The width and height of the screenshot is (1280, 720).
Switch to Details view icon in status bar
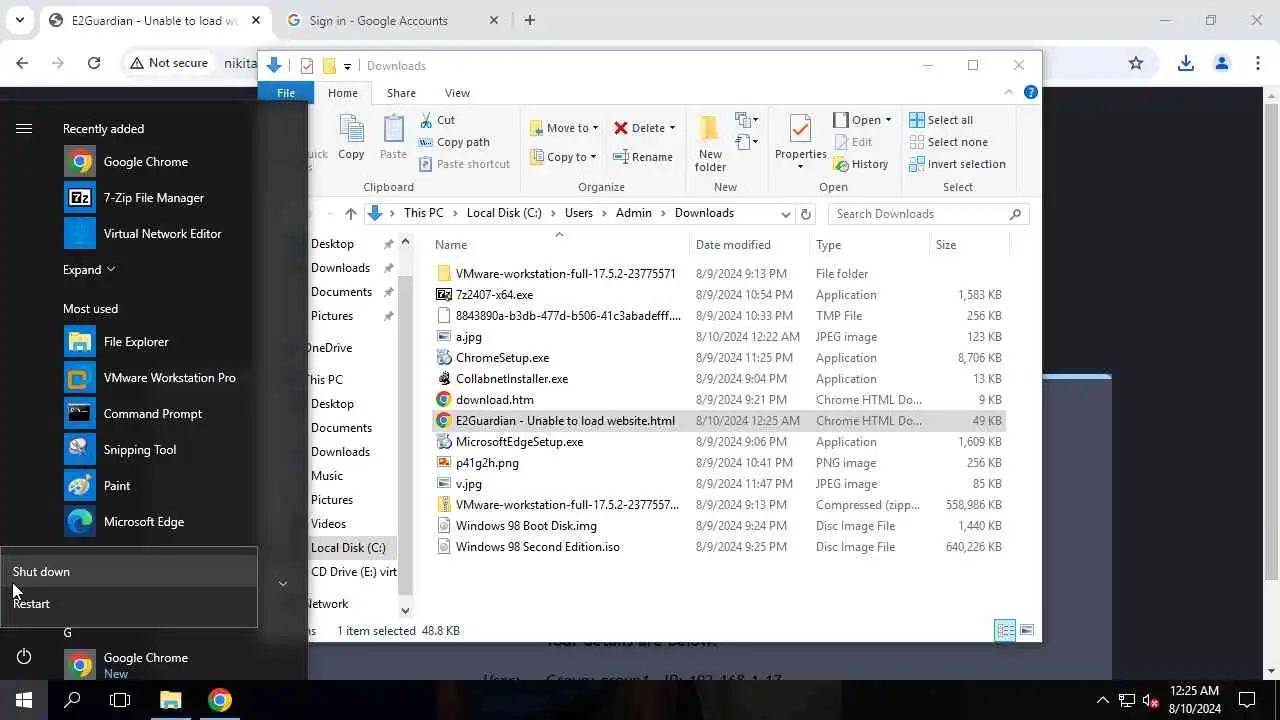click(1005, 630)
